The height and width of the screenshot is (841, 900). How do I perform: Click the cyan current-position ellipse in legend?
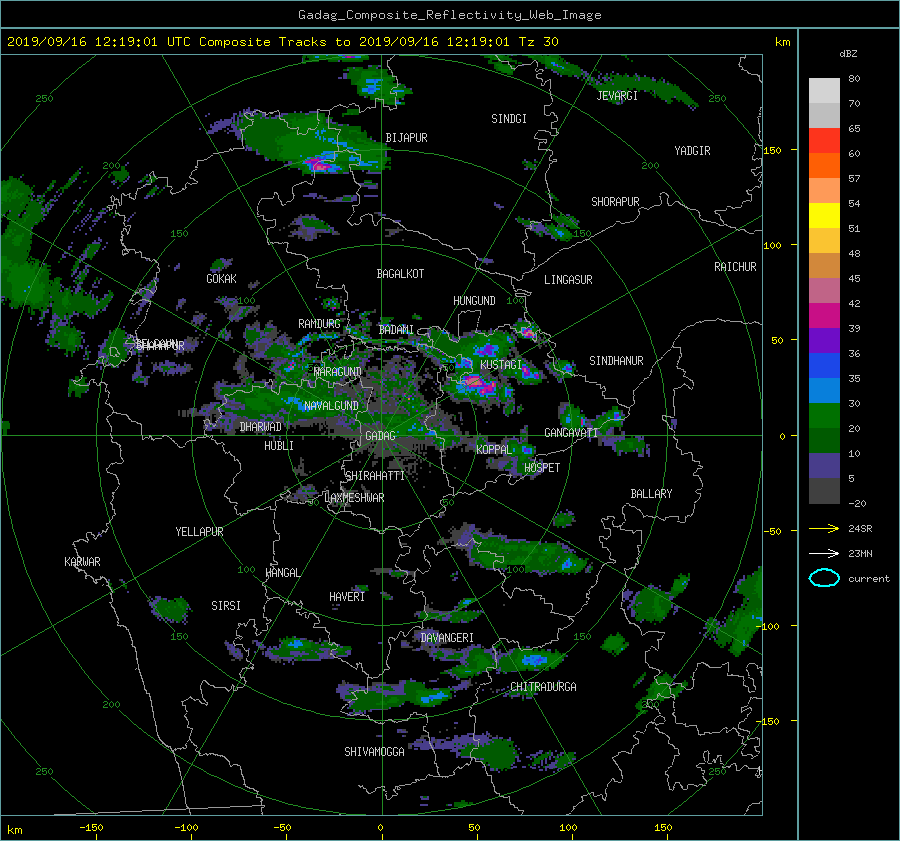pyautogui.click(x=824, y=578)
